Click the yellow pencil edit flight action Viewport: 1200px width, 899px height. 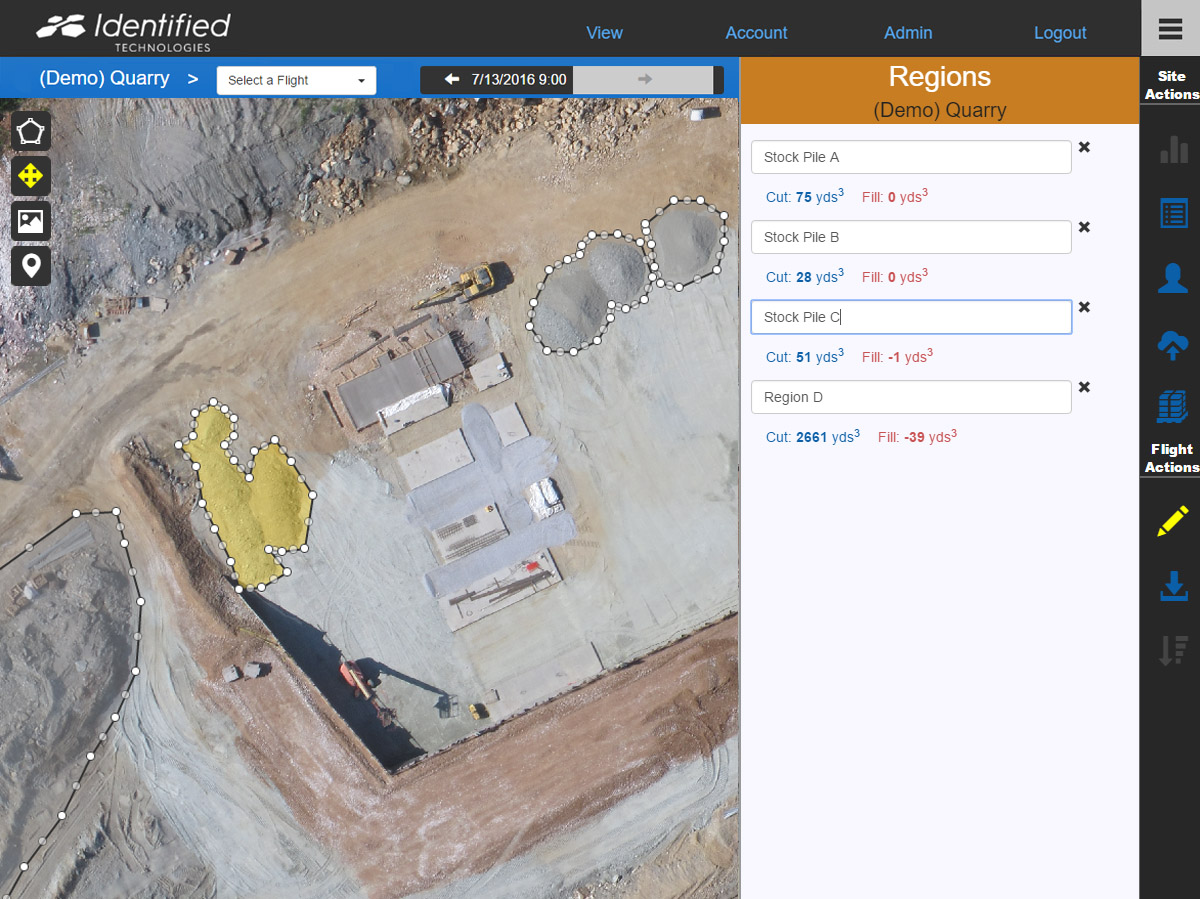coord(1172,521)
